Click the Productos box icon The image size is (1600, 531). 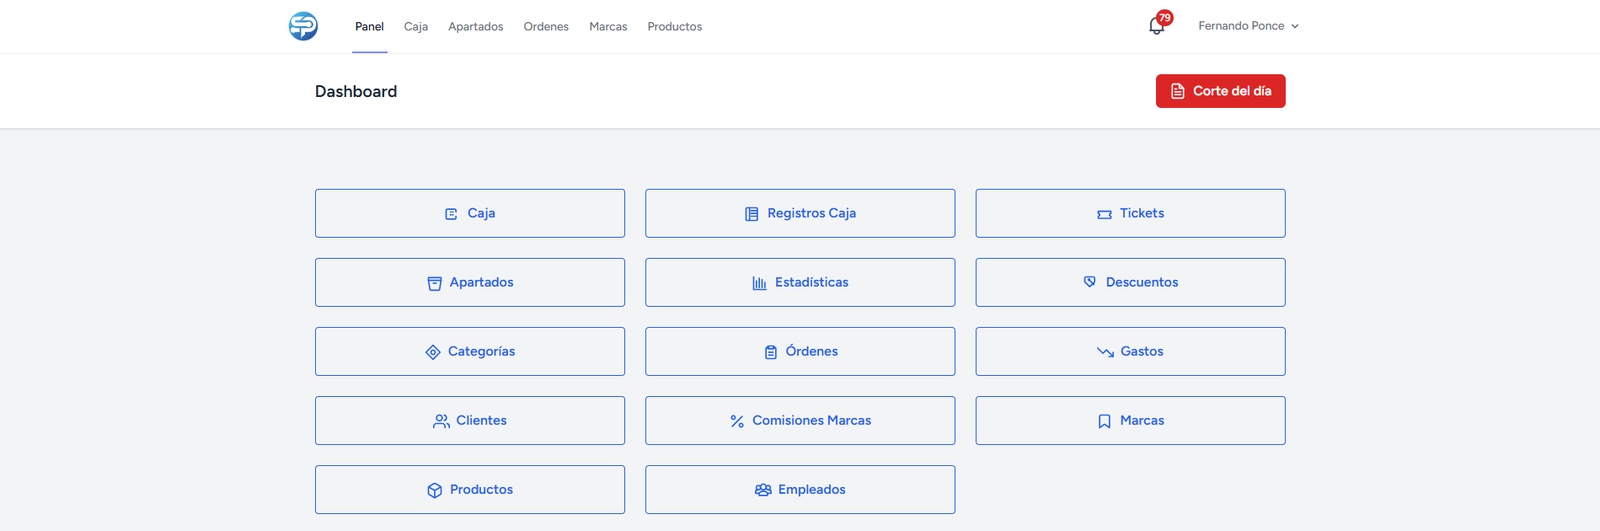[434, 490]
